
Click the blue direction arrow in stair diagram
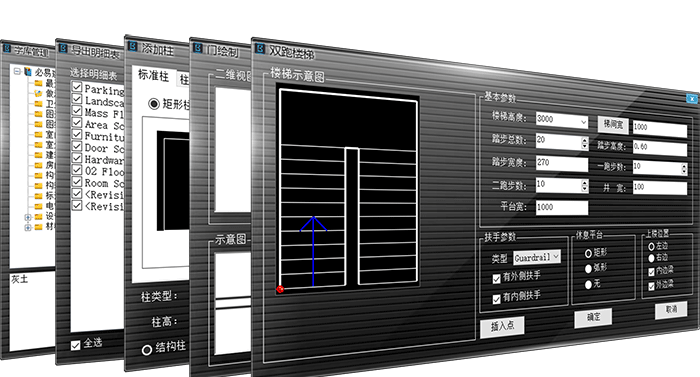point(313,251)
